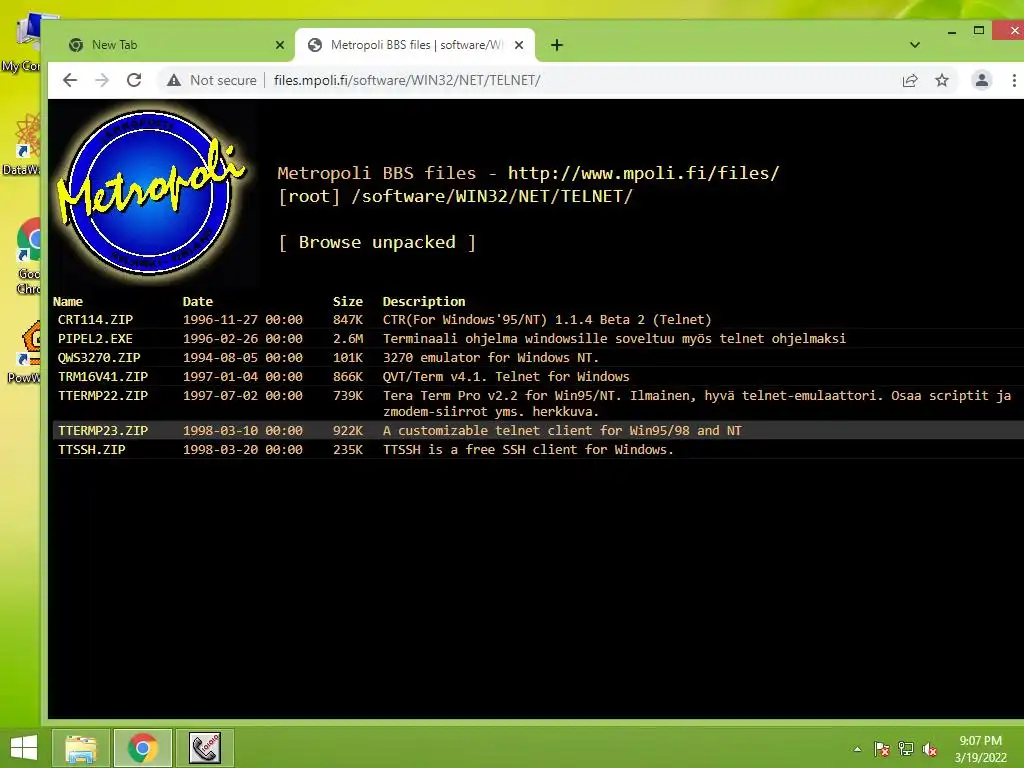Click the Action Center flag icon
Image resolution: width=1024 pixels, height=768 pixels.
(882, 749)
